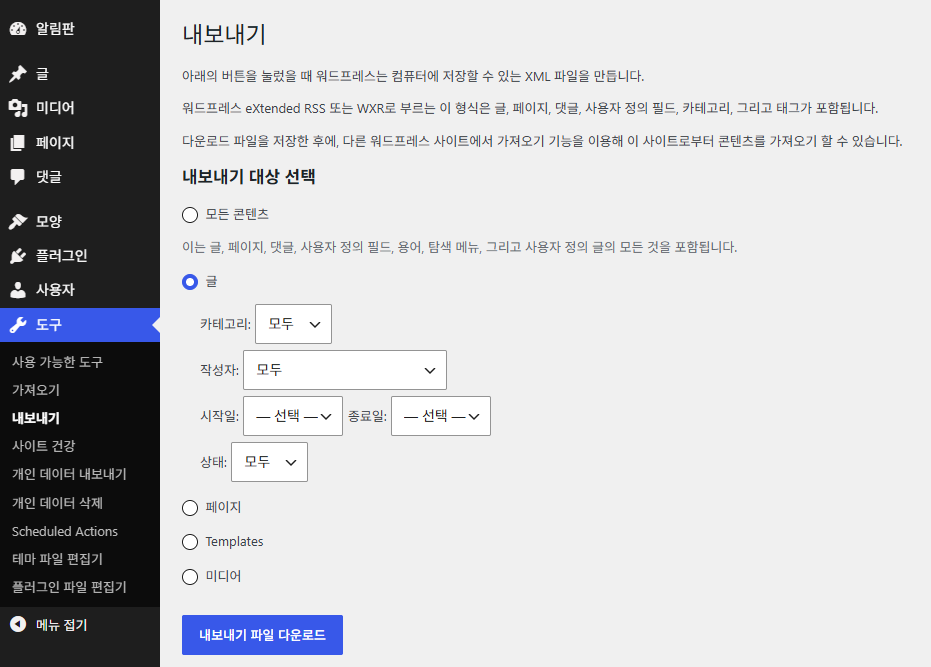Screen dimensions: 931x667
Task: Select the 글 radio button
Action: pyautogui.click(x=190, y=282)
